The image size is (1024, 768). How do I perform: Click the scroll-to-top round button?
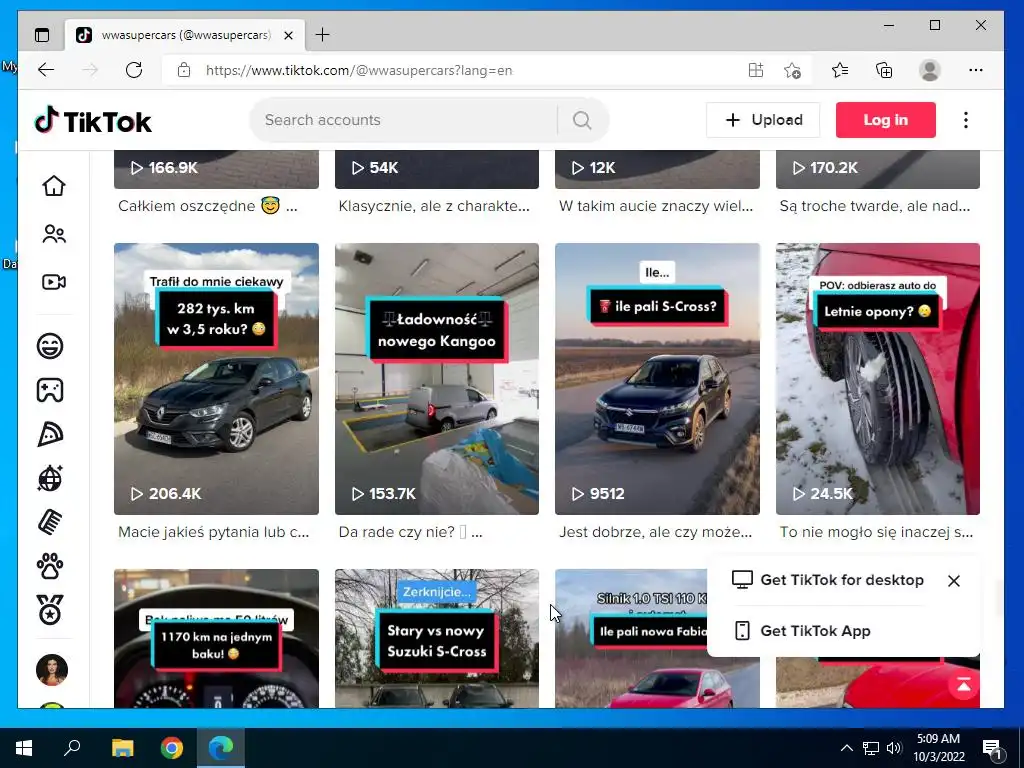point(963,685)
